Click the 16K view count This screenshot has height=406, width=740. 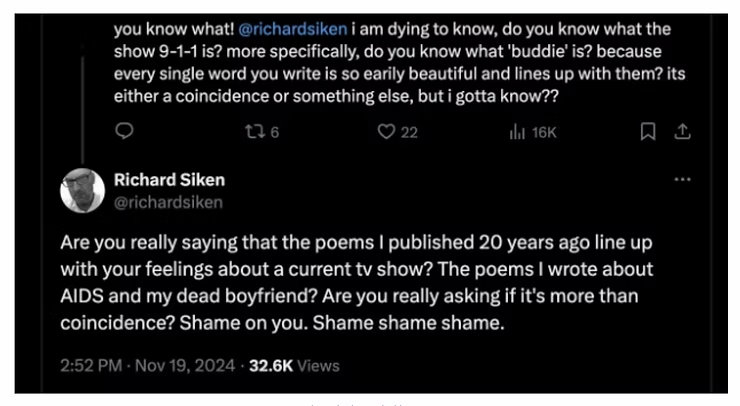542,132
